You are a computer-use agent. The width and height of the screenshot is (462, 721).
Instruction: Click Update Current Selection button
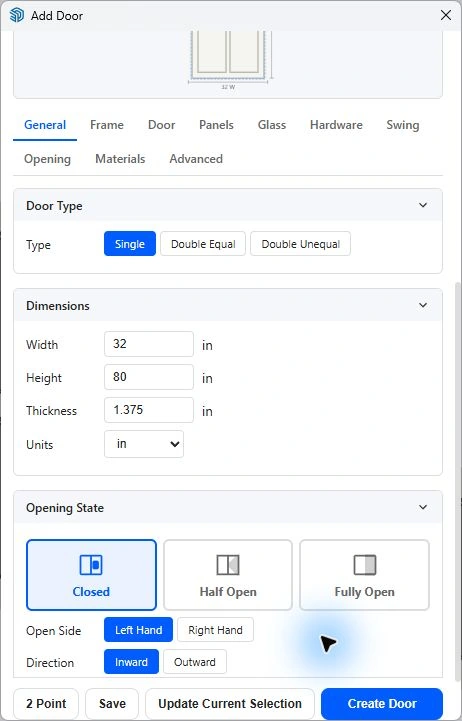pyautogui.click(x=230, y=704)
